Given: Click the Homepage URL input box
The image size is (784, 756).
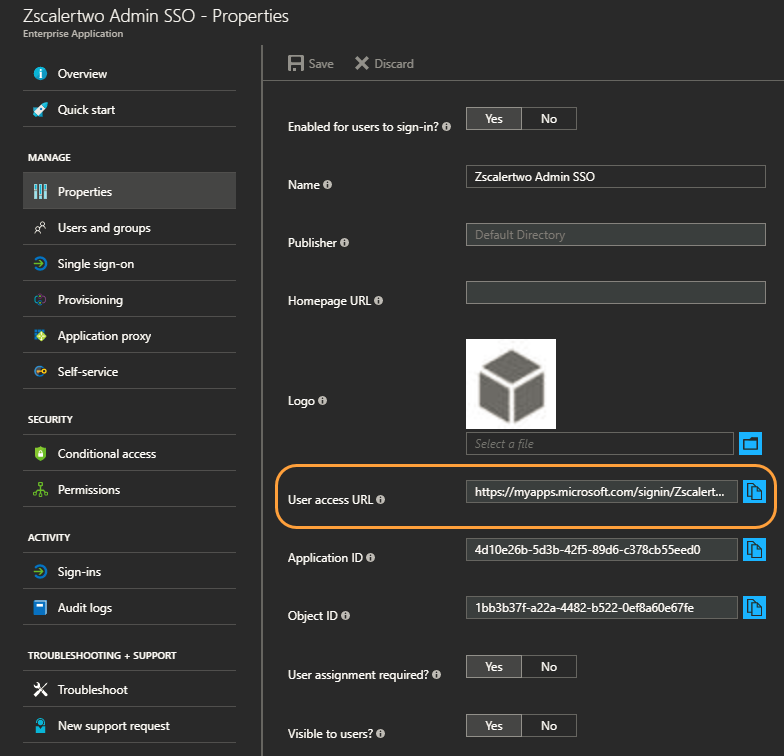Looking at the screenshot, I should coord(615,293).
